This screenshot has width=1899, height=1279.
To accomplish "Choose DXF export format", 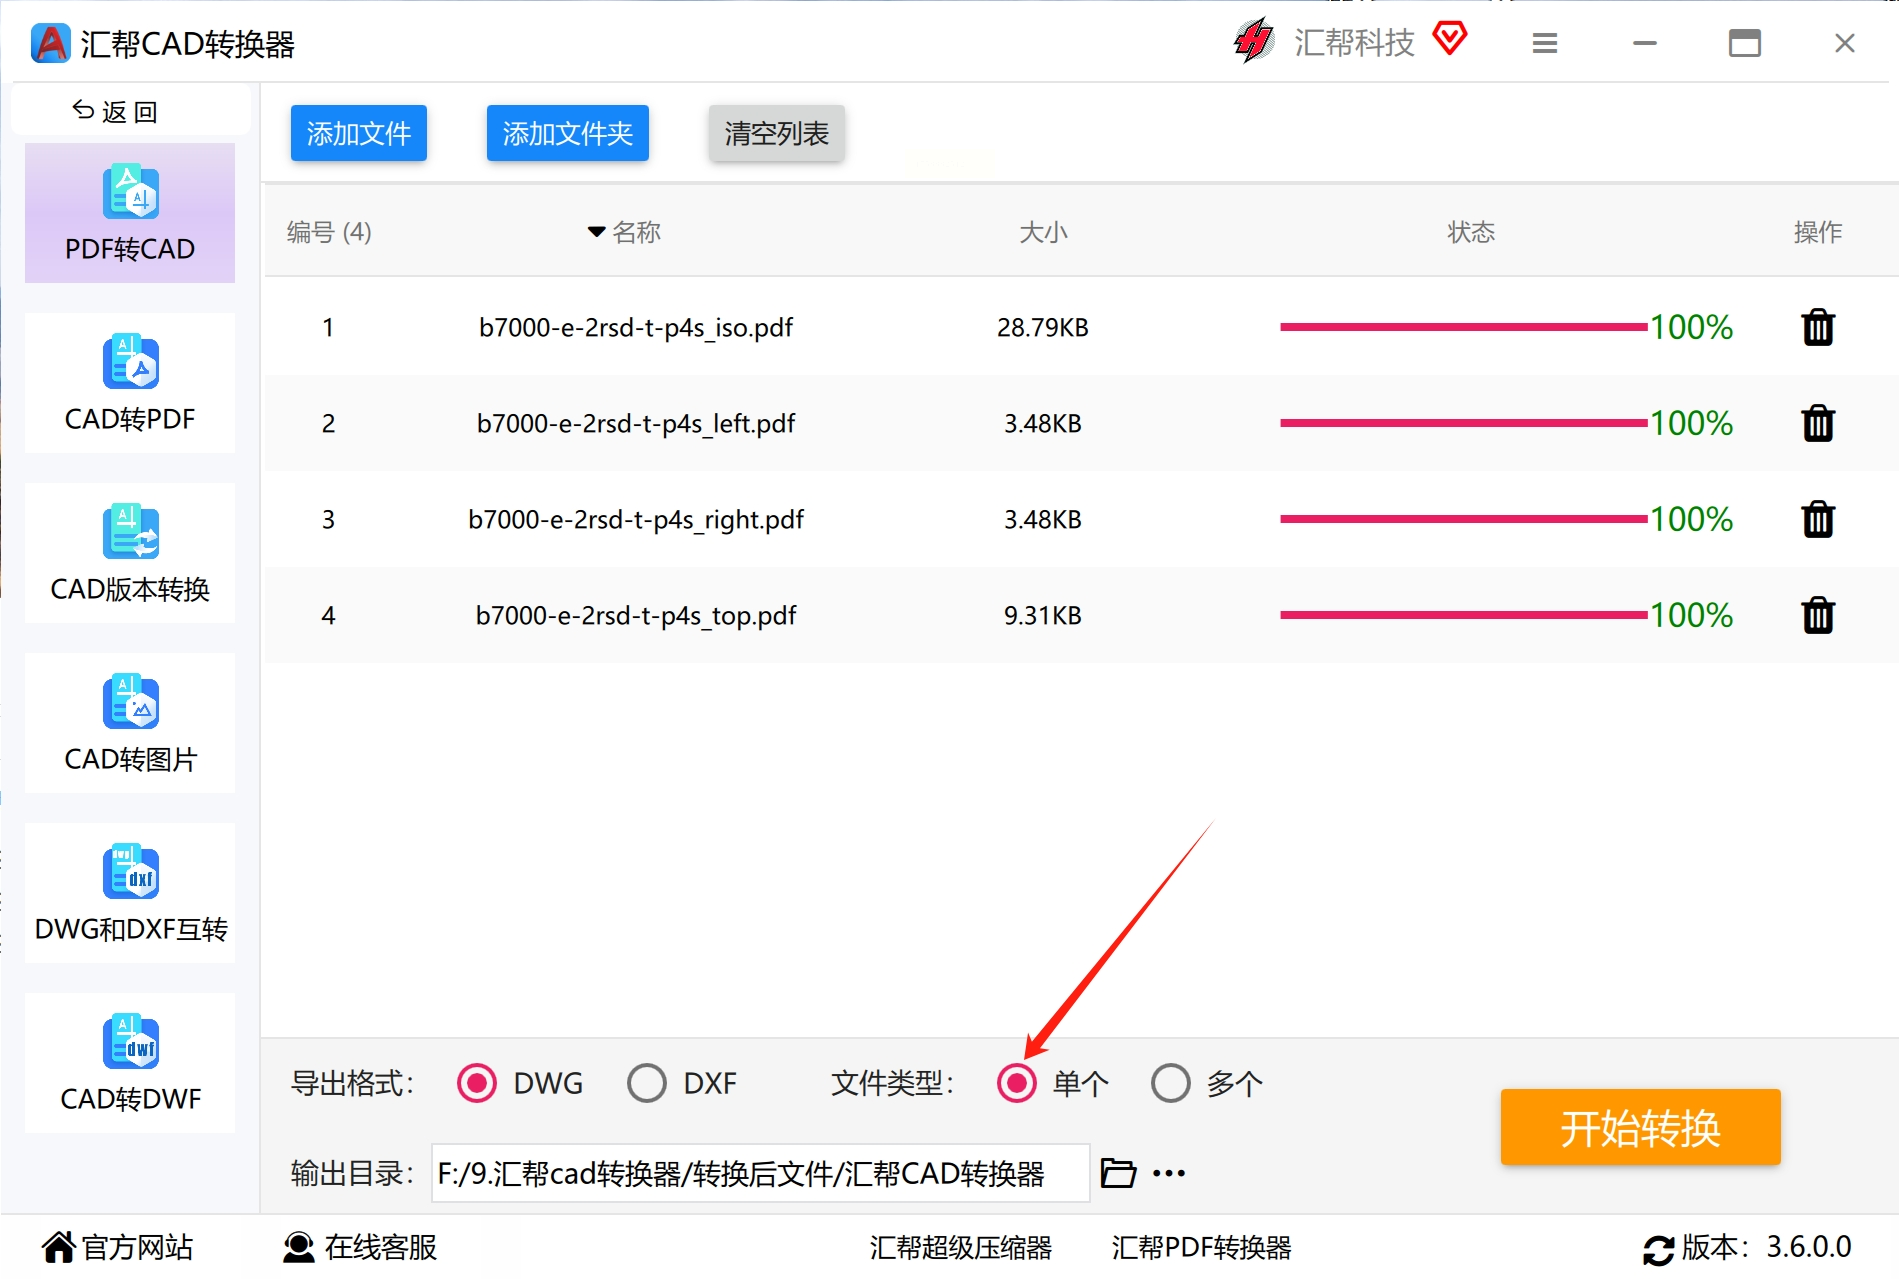I will pos(647,1083).
